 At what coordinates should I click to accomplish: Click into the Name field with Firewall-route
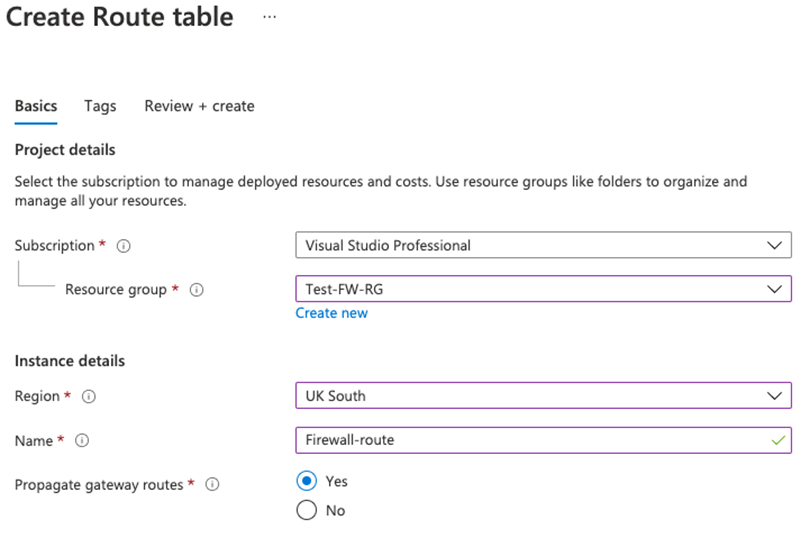(x=530, y=439)
